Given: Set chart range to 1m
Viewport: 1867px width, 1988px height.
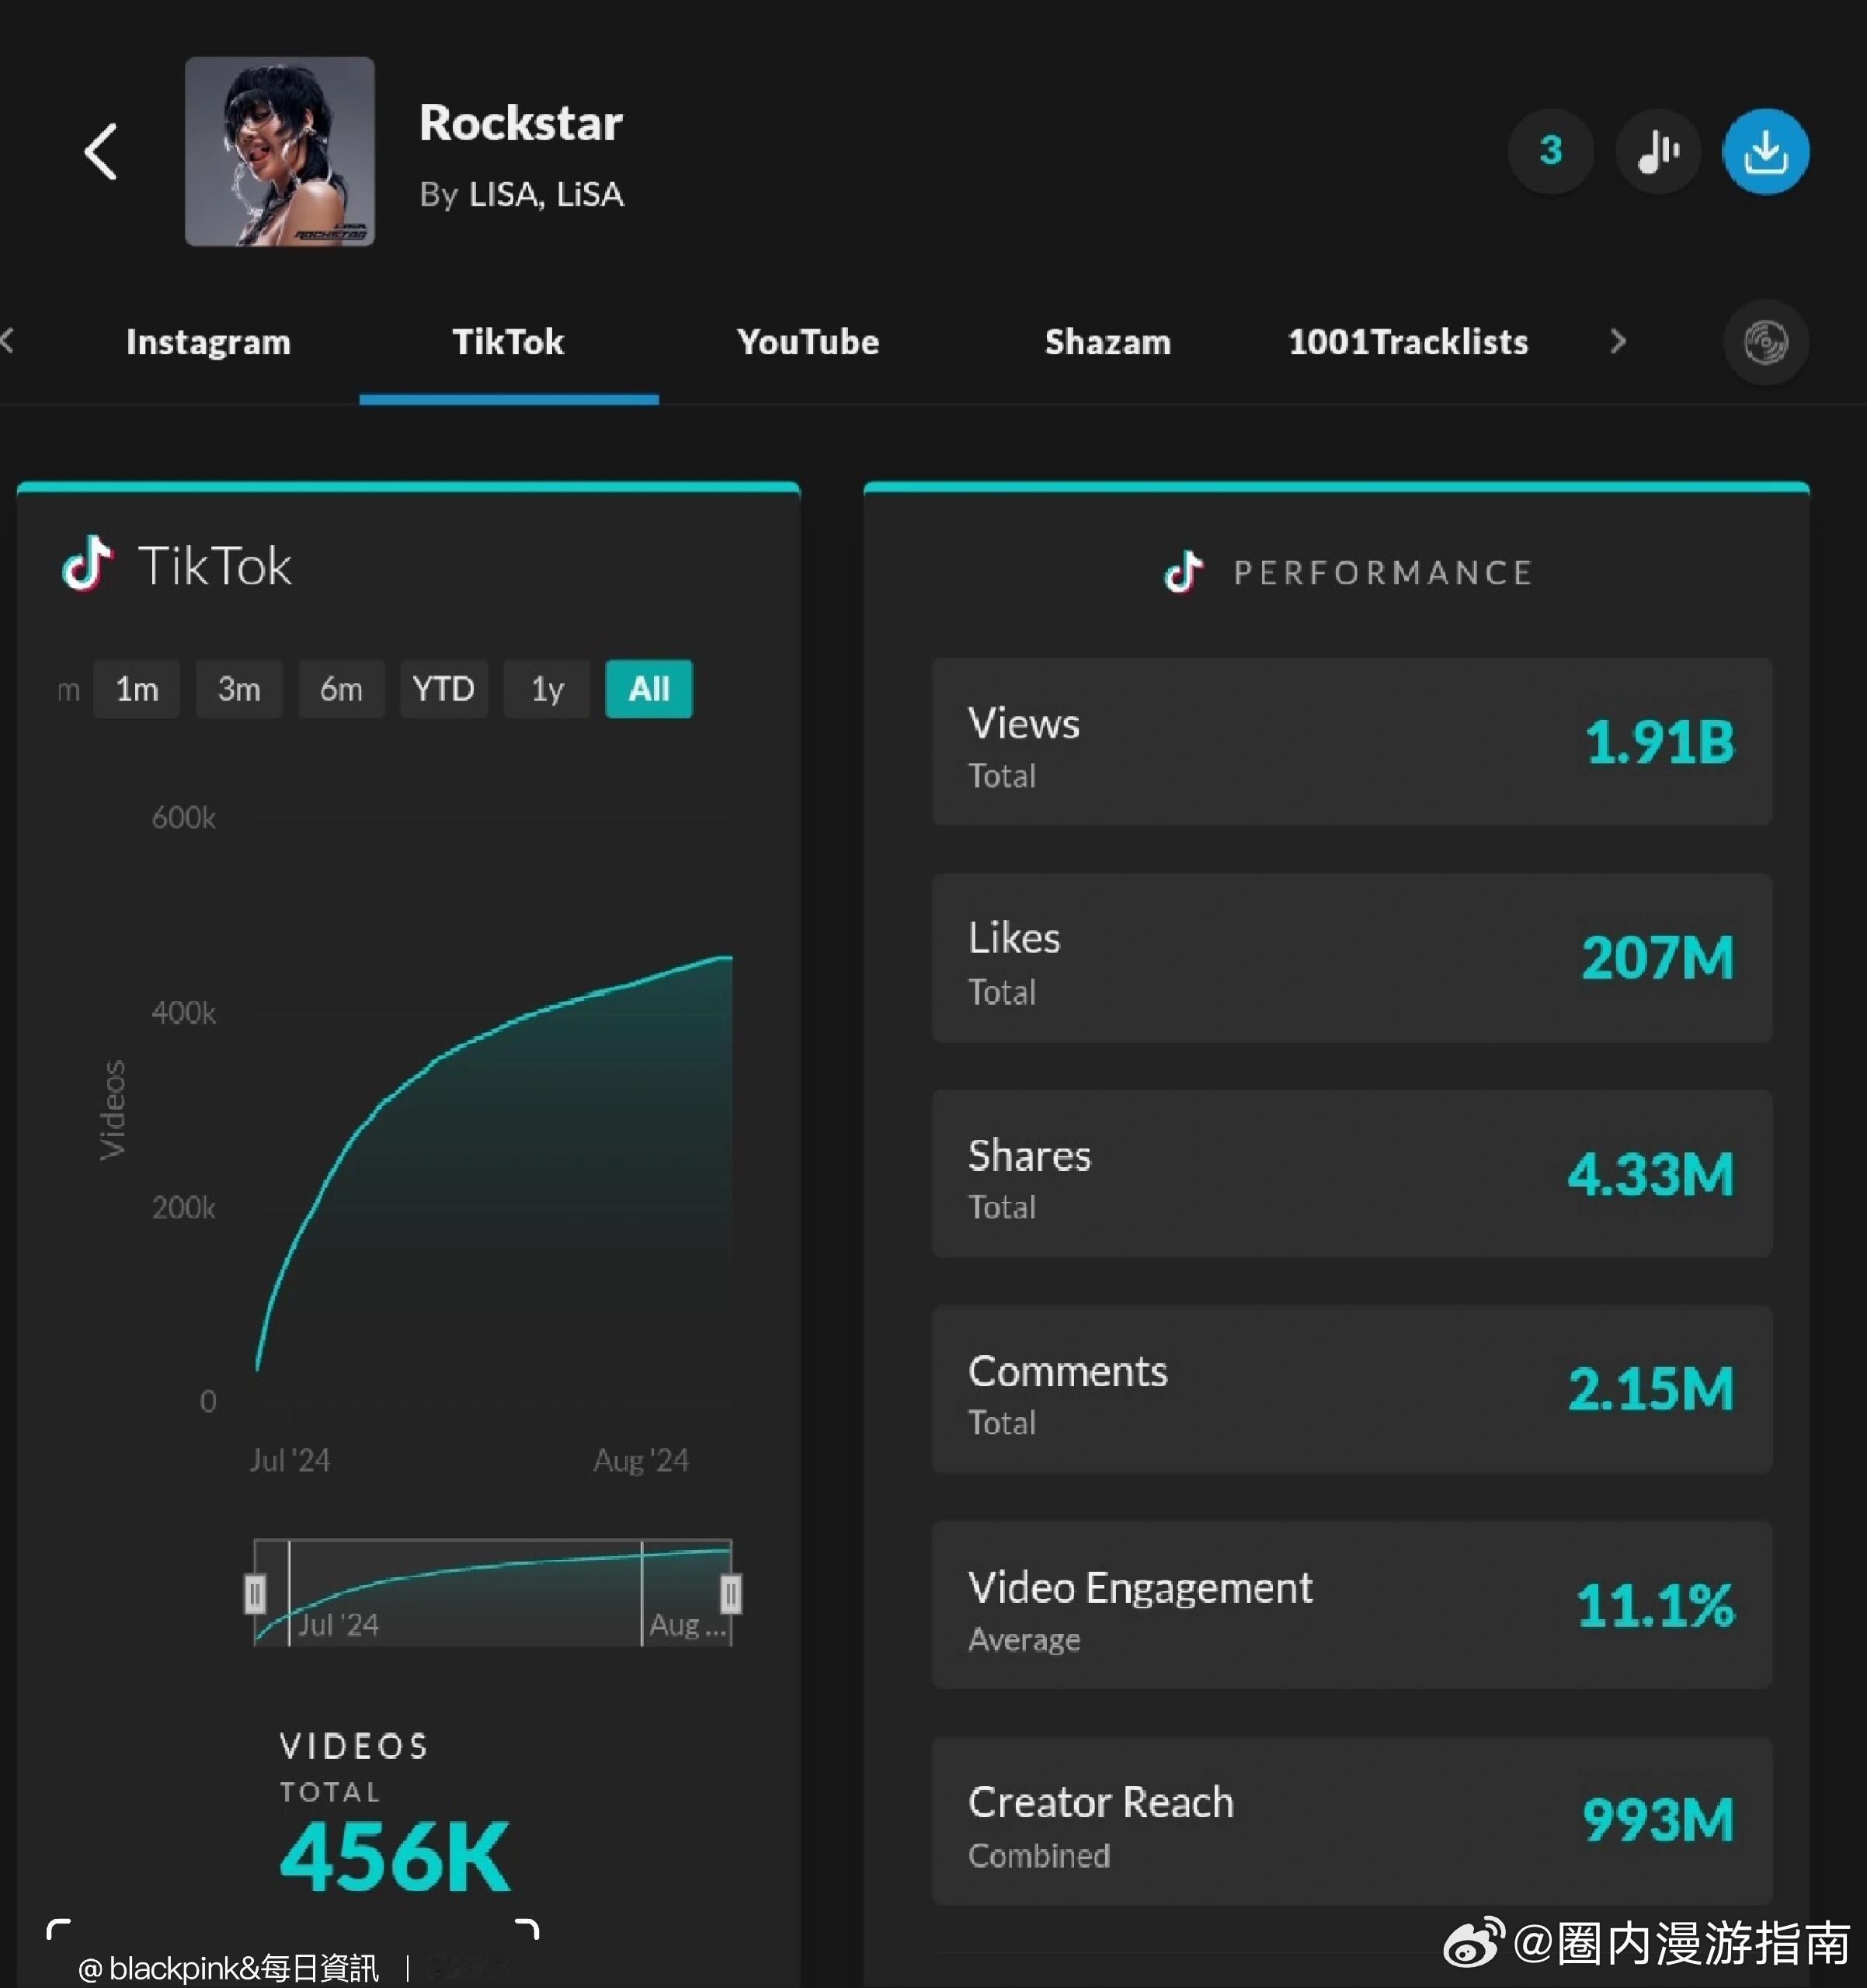Looking at the screenshot, I should [x=137, y=689].
